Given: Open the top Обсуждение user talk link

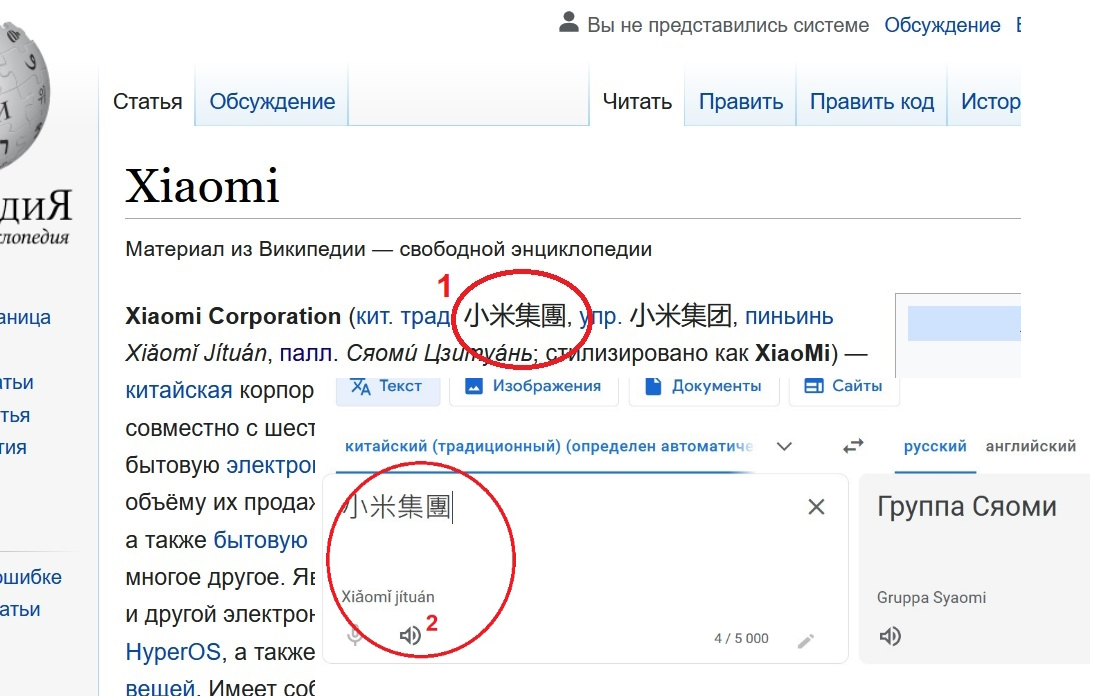Looking at the screenshot, I should click(x=942, y=25).
